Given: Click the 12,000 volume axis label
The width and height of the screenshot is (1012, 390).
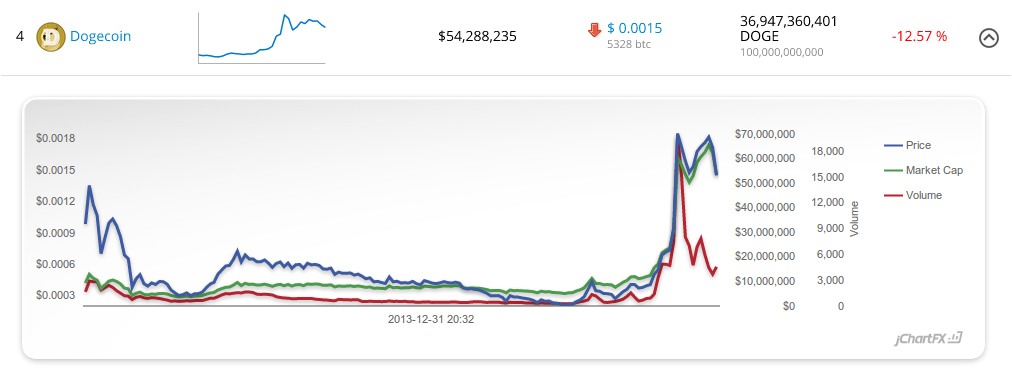Looking at the screenshot, I should click(x=829, y=203).
